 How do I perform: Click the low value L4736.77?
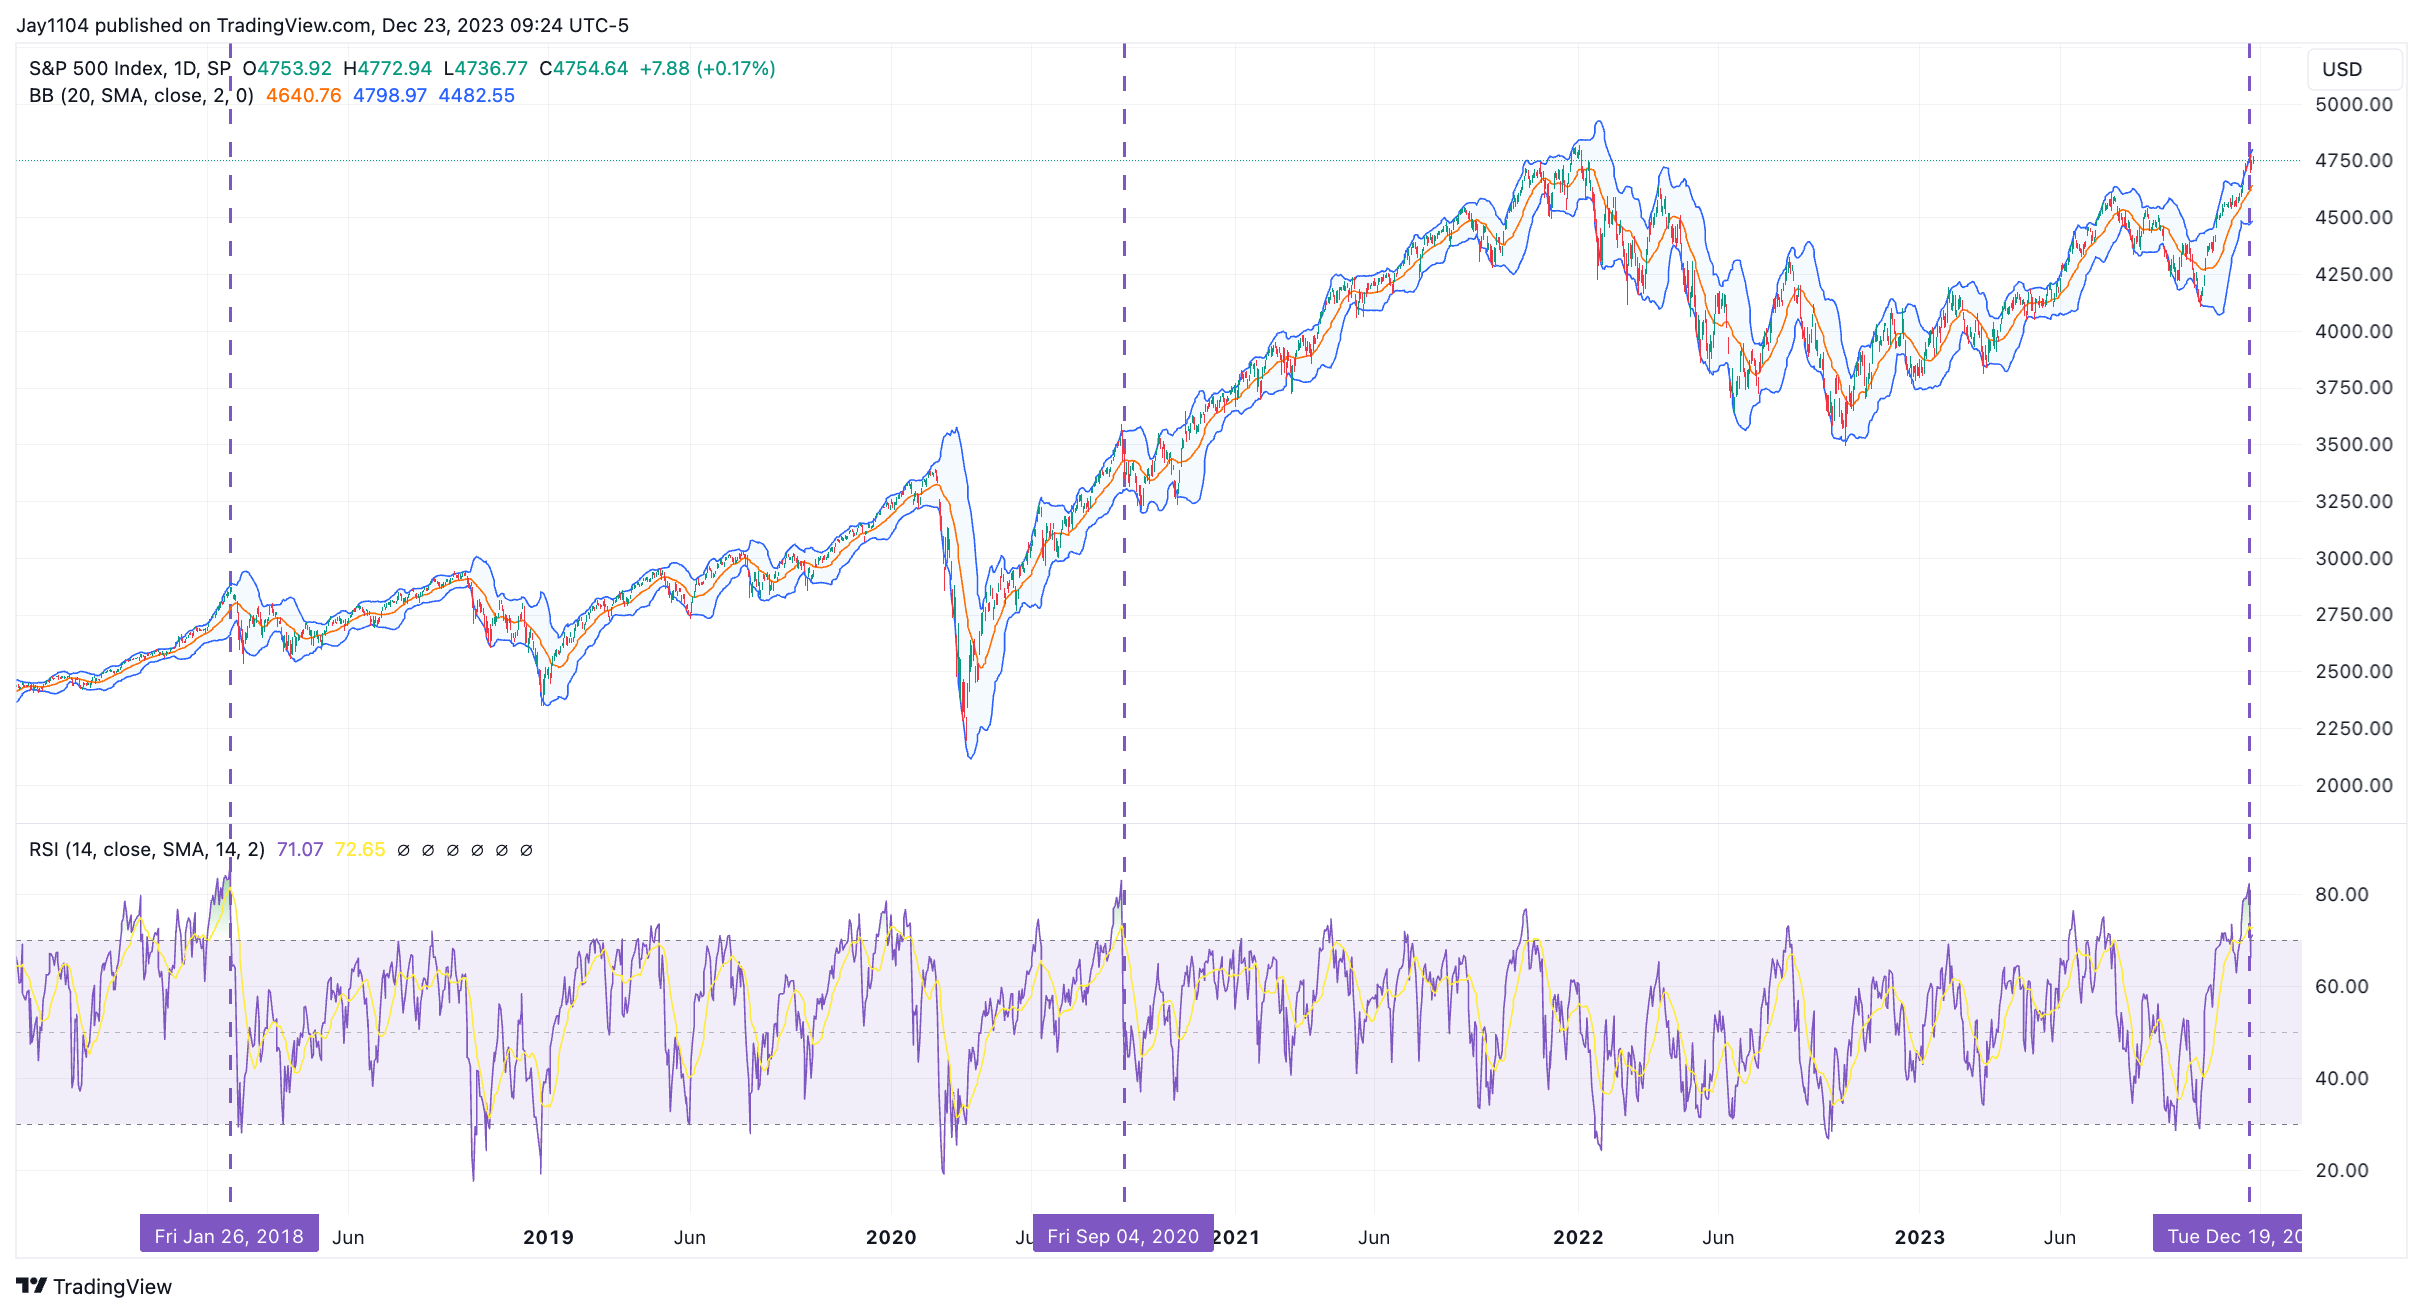click(x=485, y=68)
